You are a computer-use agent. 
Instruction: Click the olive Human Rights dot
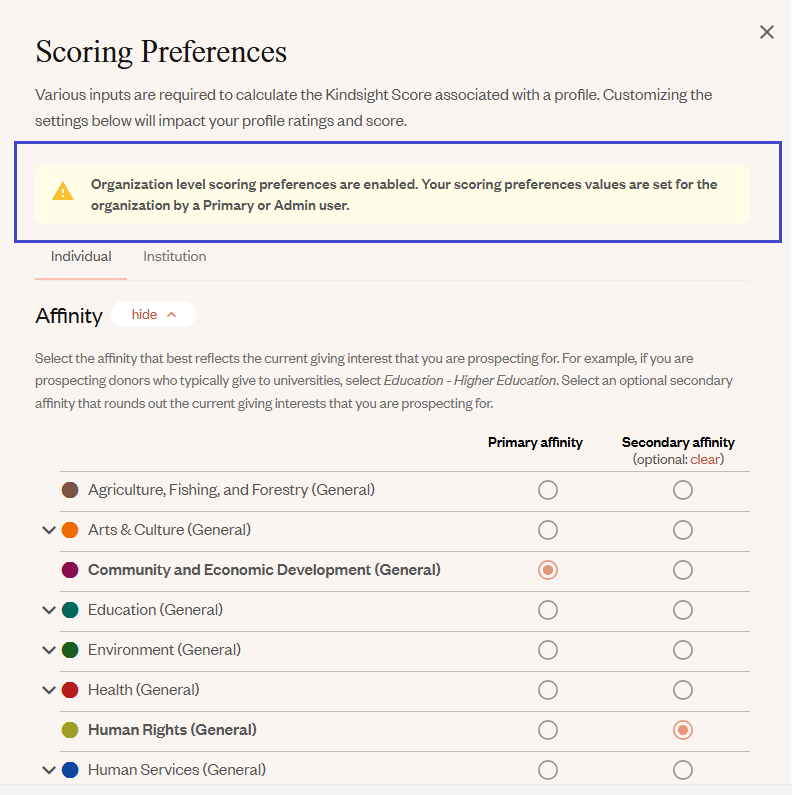[70, 730]
